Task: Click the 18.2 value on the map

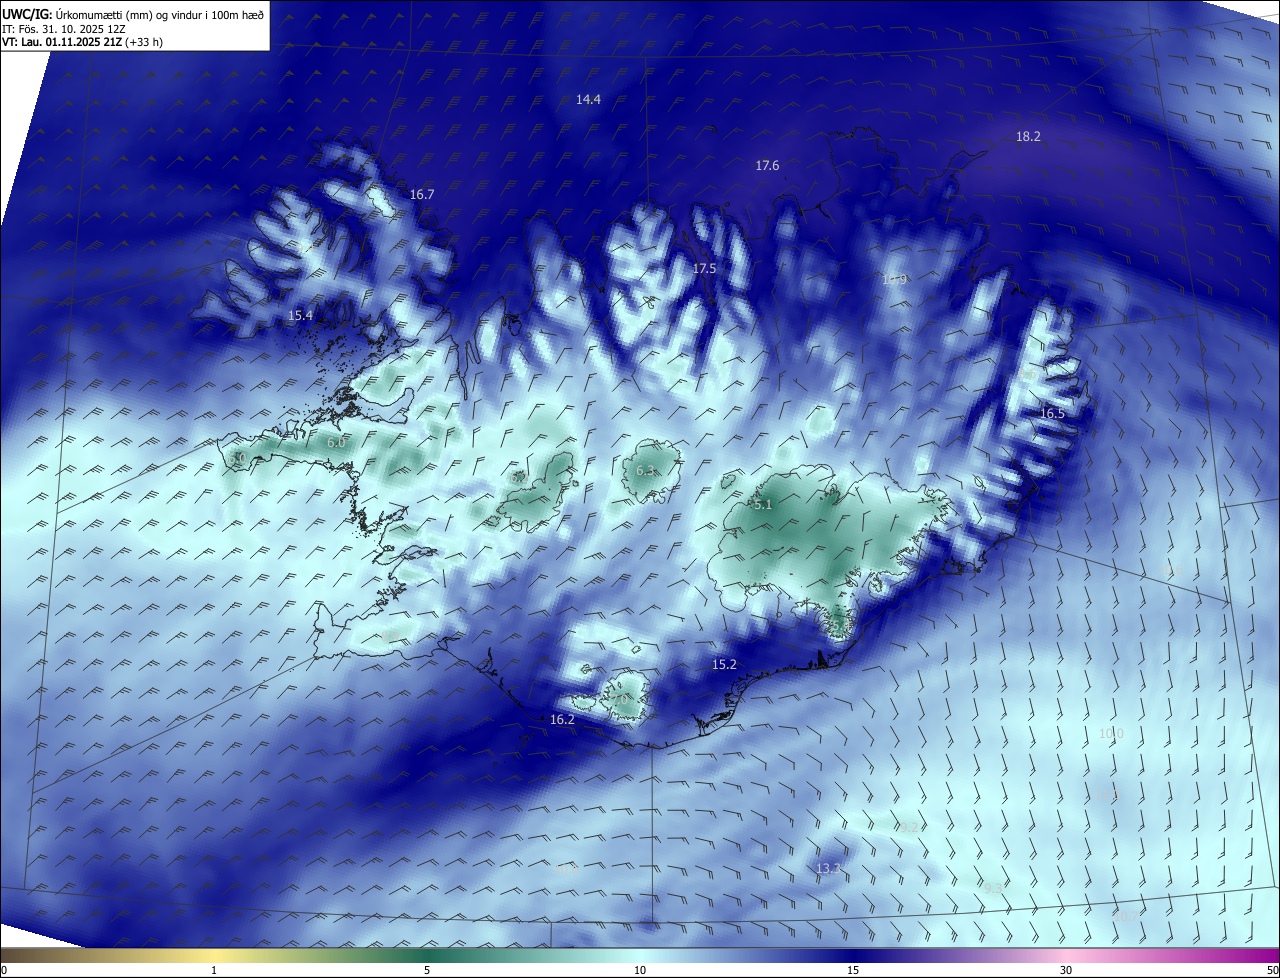Action: [1028, 136]
